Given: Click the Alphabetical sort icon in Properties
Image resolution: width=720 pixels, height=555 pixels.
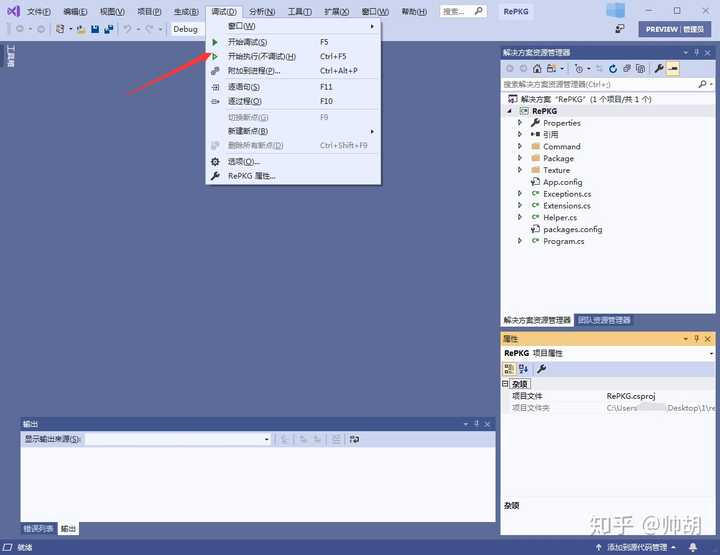Looking at the screenshot, I should (x=523, y=369).
